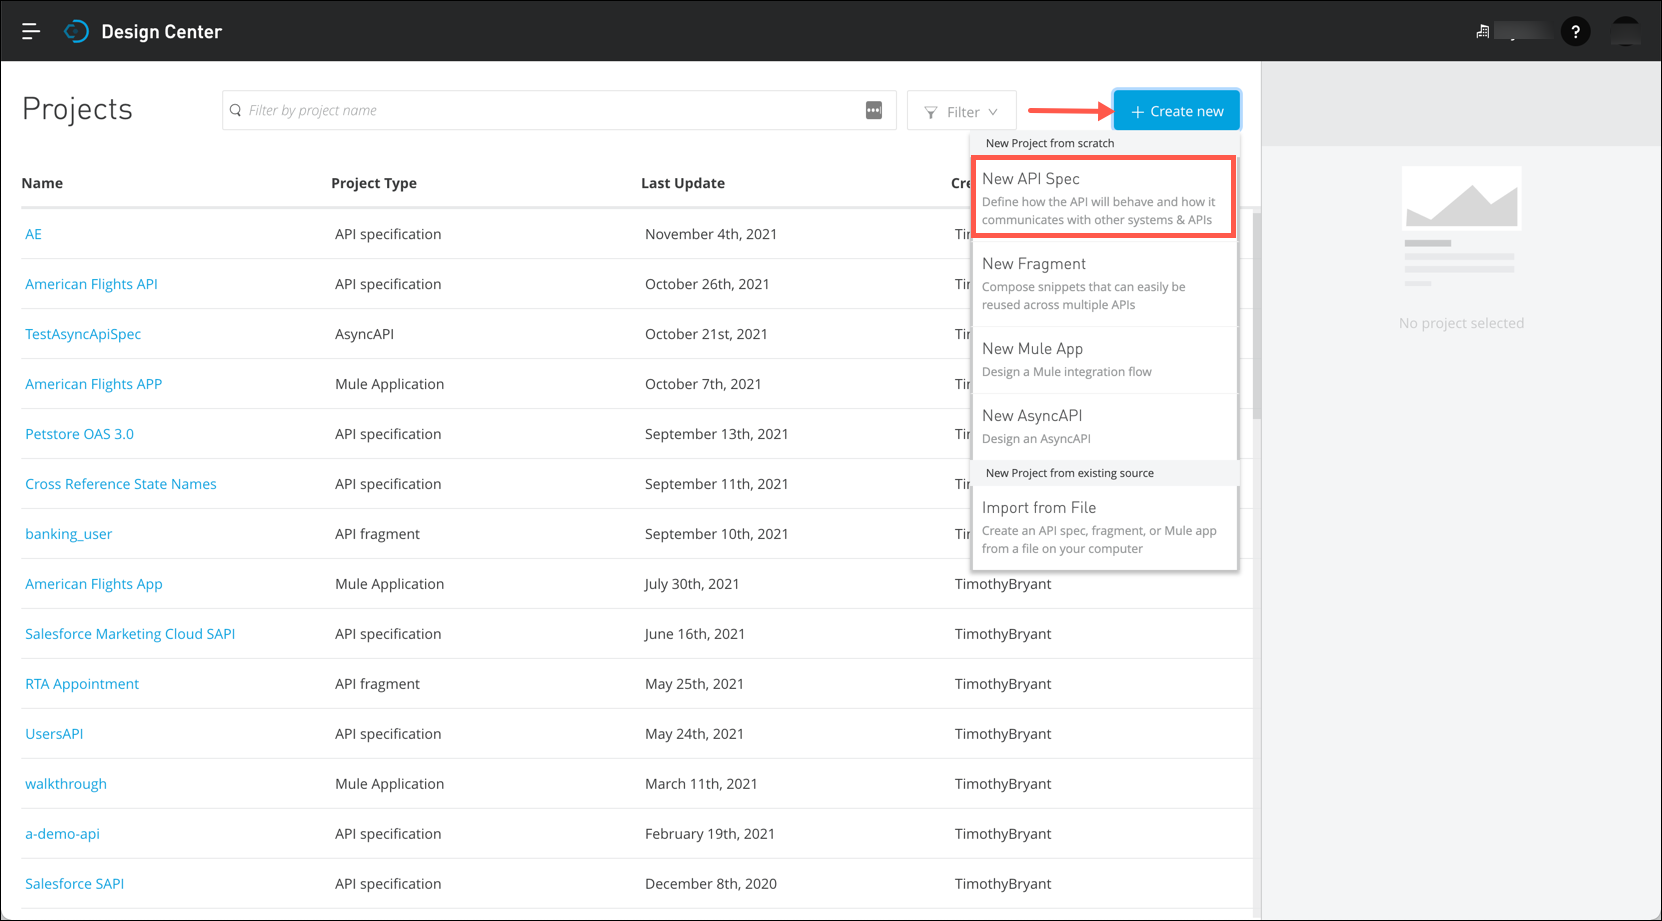Click TimothyBryant in the UsersAPI row
This screenshot has height=921, width=1662.
pyautogui.click(x=1003, y=734)
